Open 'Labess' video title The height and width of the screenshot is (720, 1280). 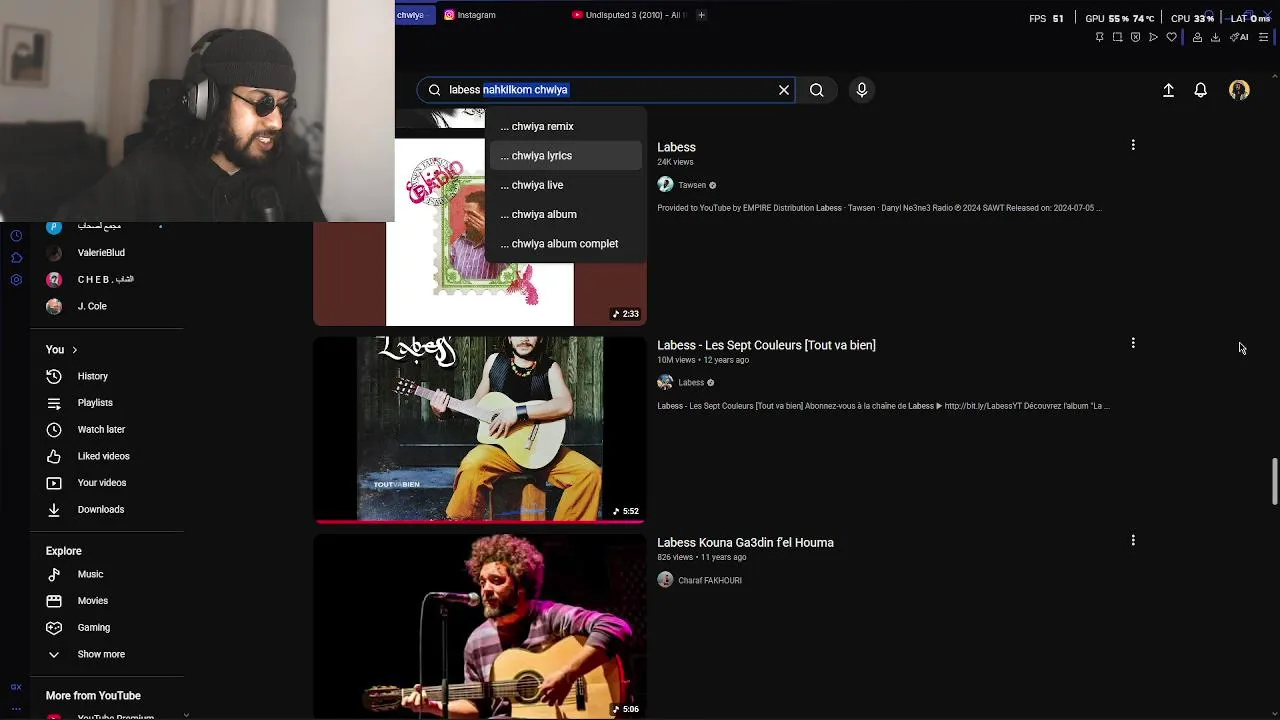tap(676, 147)
